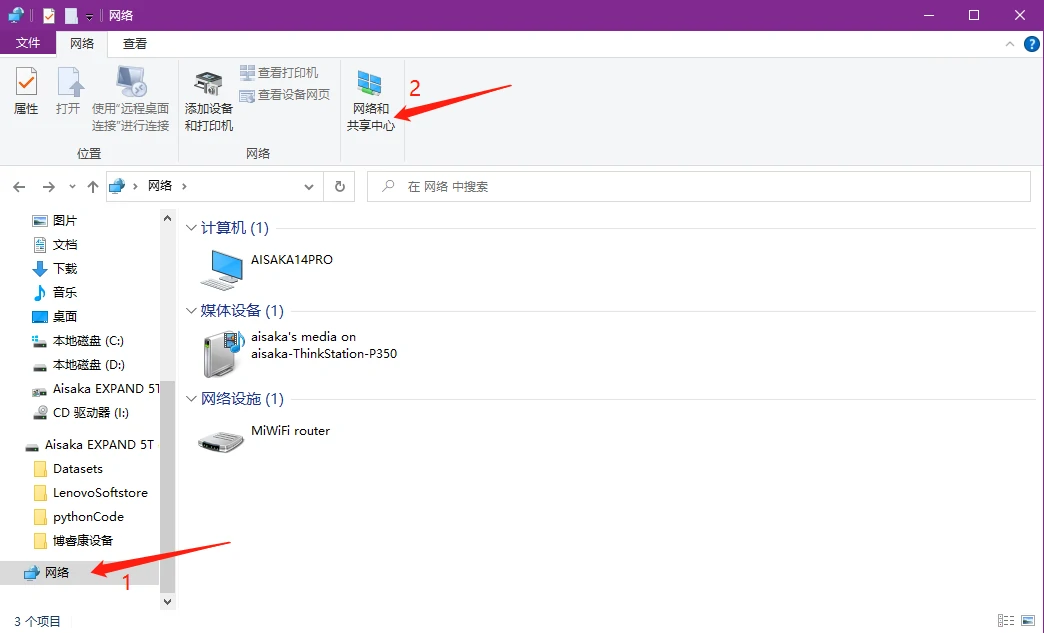Image resolution: width=1044 pixels, height=633 pixels.
Task: Open the help question mark icon
Action: click(1031, 44)
